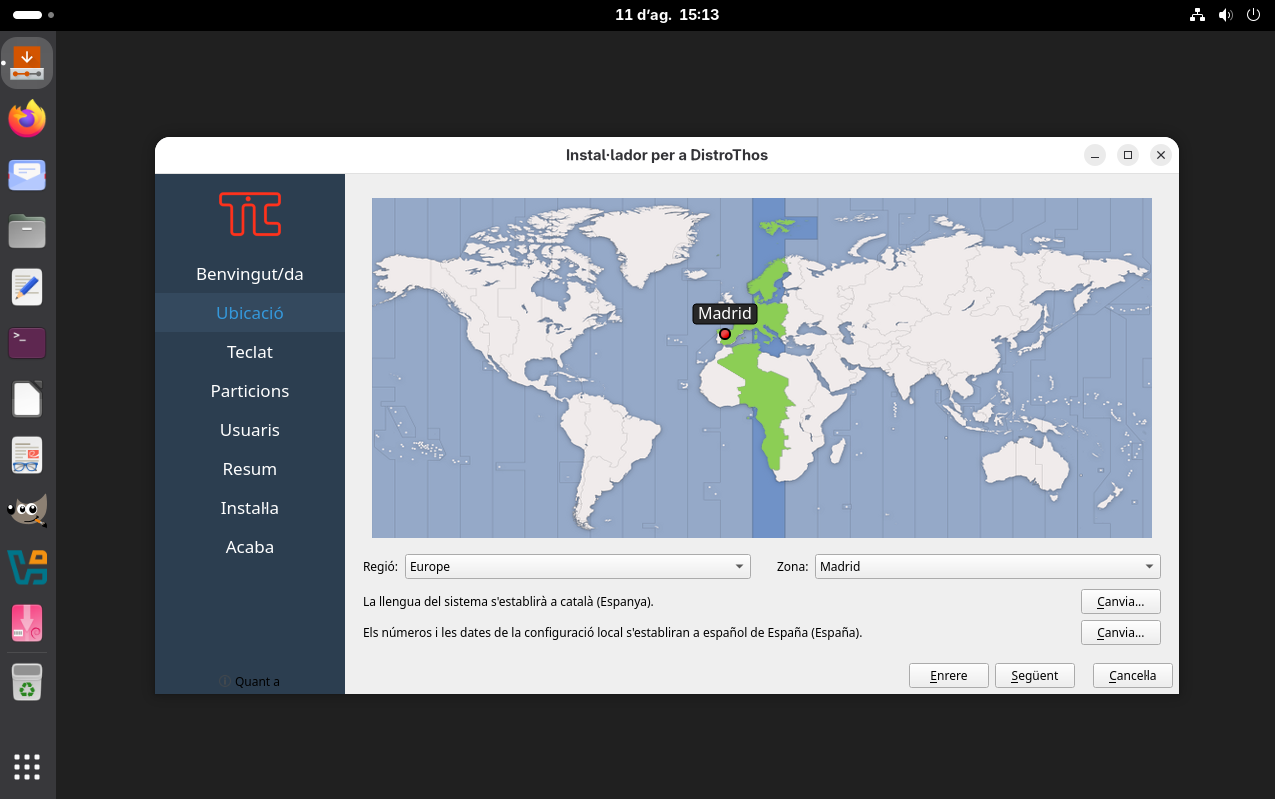The height and width of the screenshot is (800, 1275).
Task: Click the system language text line
Action: pos(508,602)
